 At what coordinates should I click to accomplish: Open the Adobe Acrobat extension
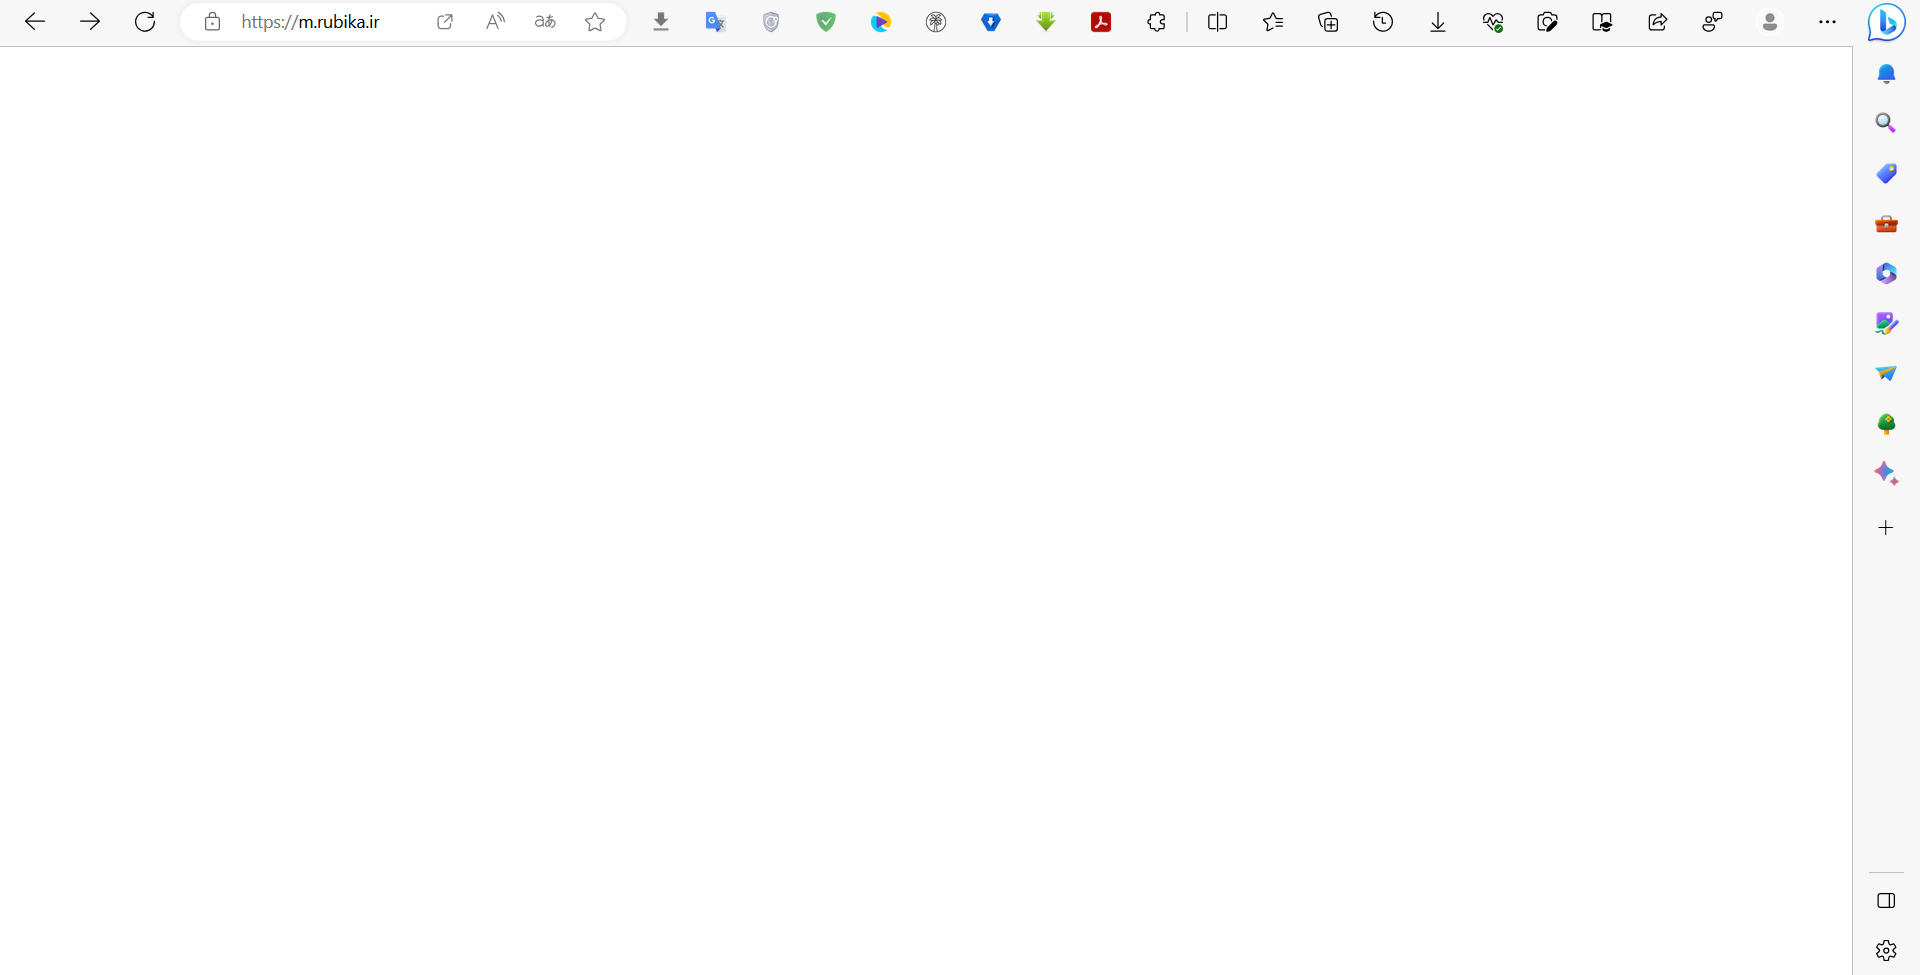point(1101,21)
